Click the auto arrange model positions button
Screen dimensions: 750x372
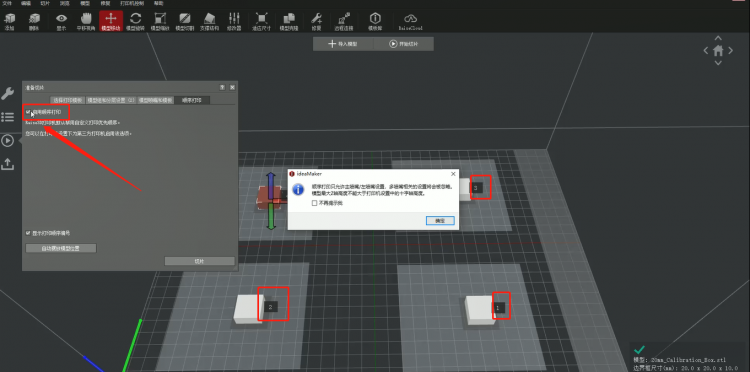tap(61, 249)
